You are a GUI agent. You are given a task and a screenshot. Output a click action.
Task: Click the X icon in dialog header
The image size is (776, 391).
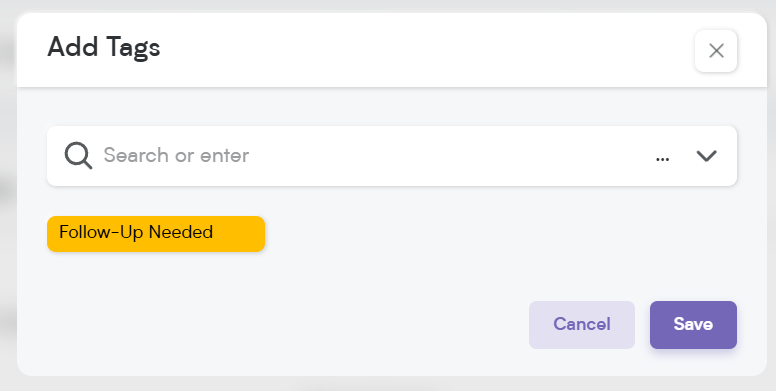coord(716,51)
